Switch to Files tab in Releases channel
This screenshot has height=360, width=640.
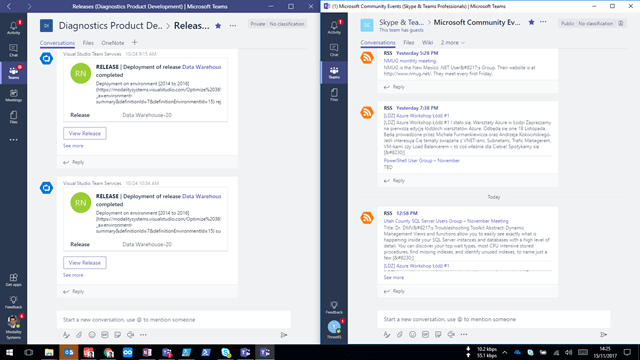coord(88,43)
